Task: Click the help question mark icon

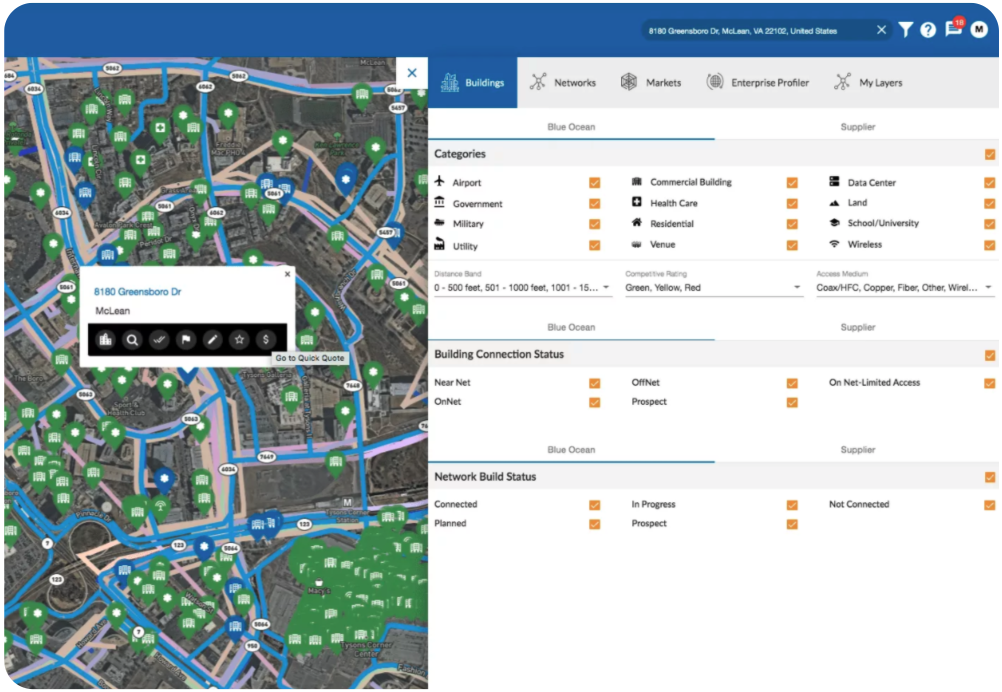Action: coord(928,30)
